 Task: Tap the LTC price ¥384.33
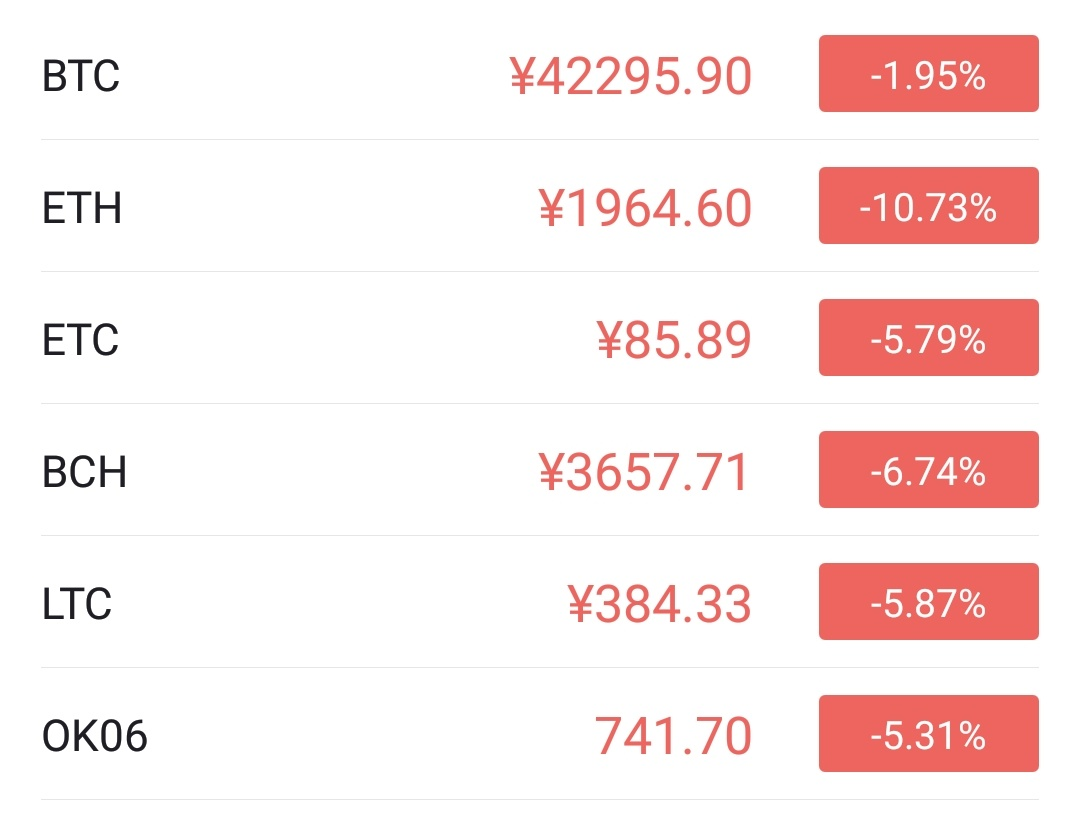pyautogui.click(x=660, y=604)
